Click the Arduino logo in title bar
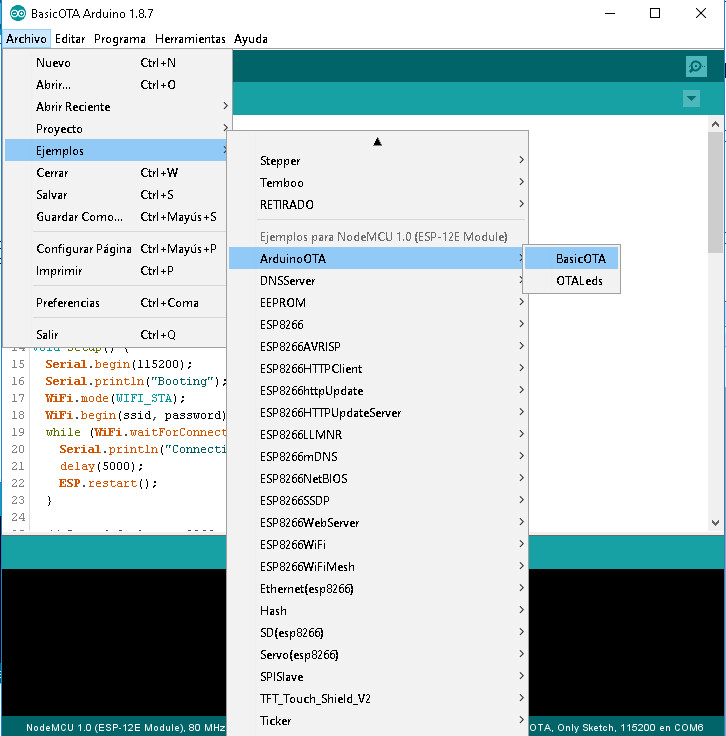Screen dimensions: 726x736 coord(18,13)
